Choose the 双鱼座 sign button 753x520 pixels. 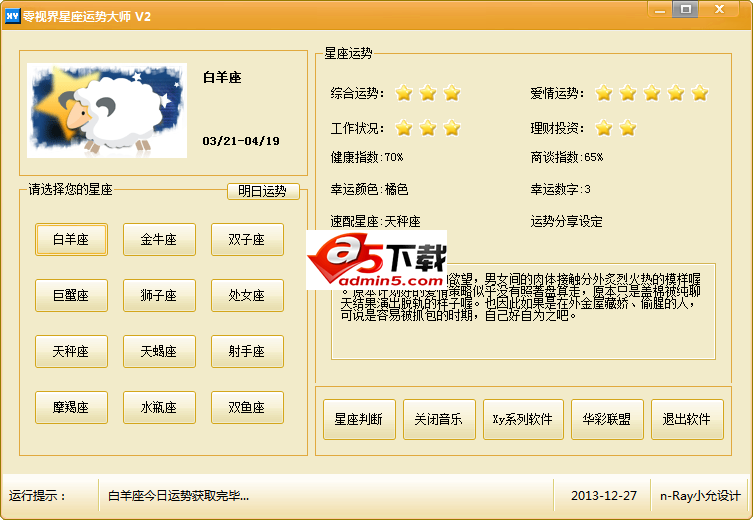(x=247, y=407)
